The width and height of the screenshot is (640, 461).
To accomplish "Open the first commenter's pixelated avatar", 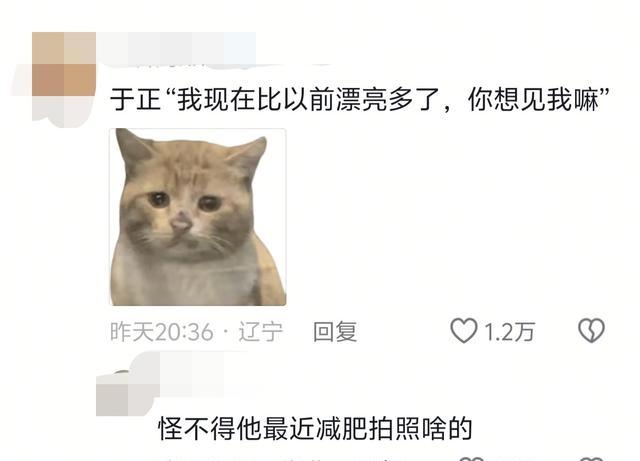I will (x=64, y=80).
